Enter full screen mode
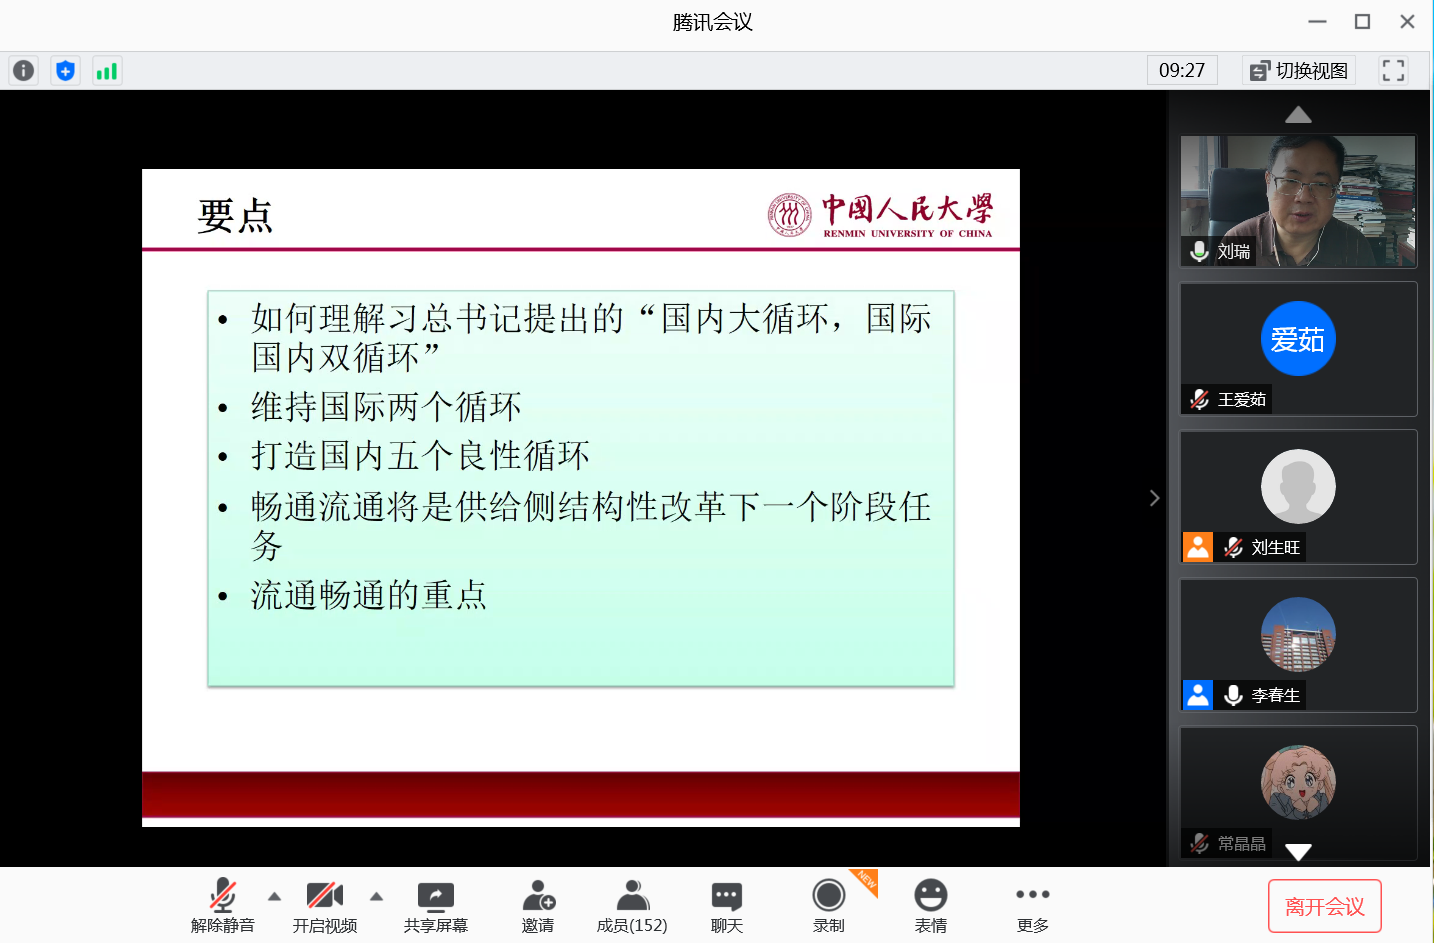The width and height of the screenshot is (1434, 943). (x=1392, y=71)
